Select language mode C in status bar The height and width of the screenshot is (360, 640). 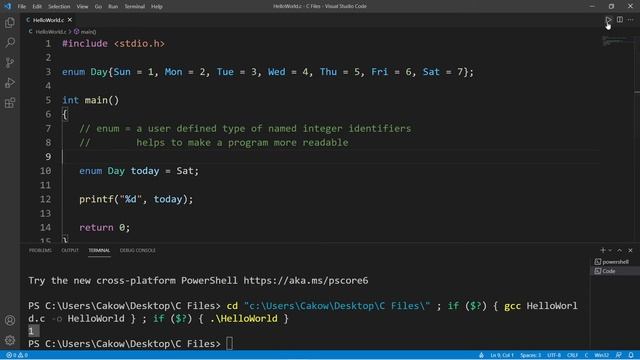tap(586, 355)
